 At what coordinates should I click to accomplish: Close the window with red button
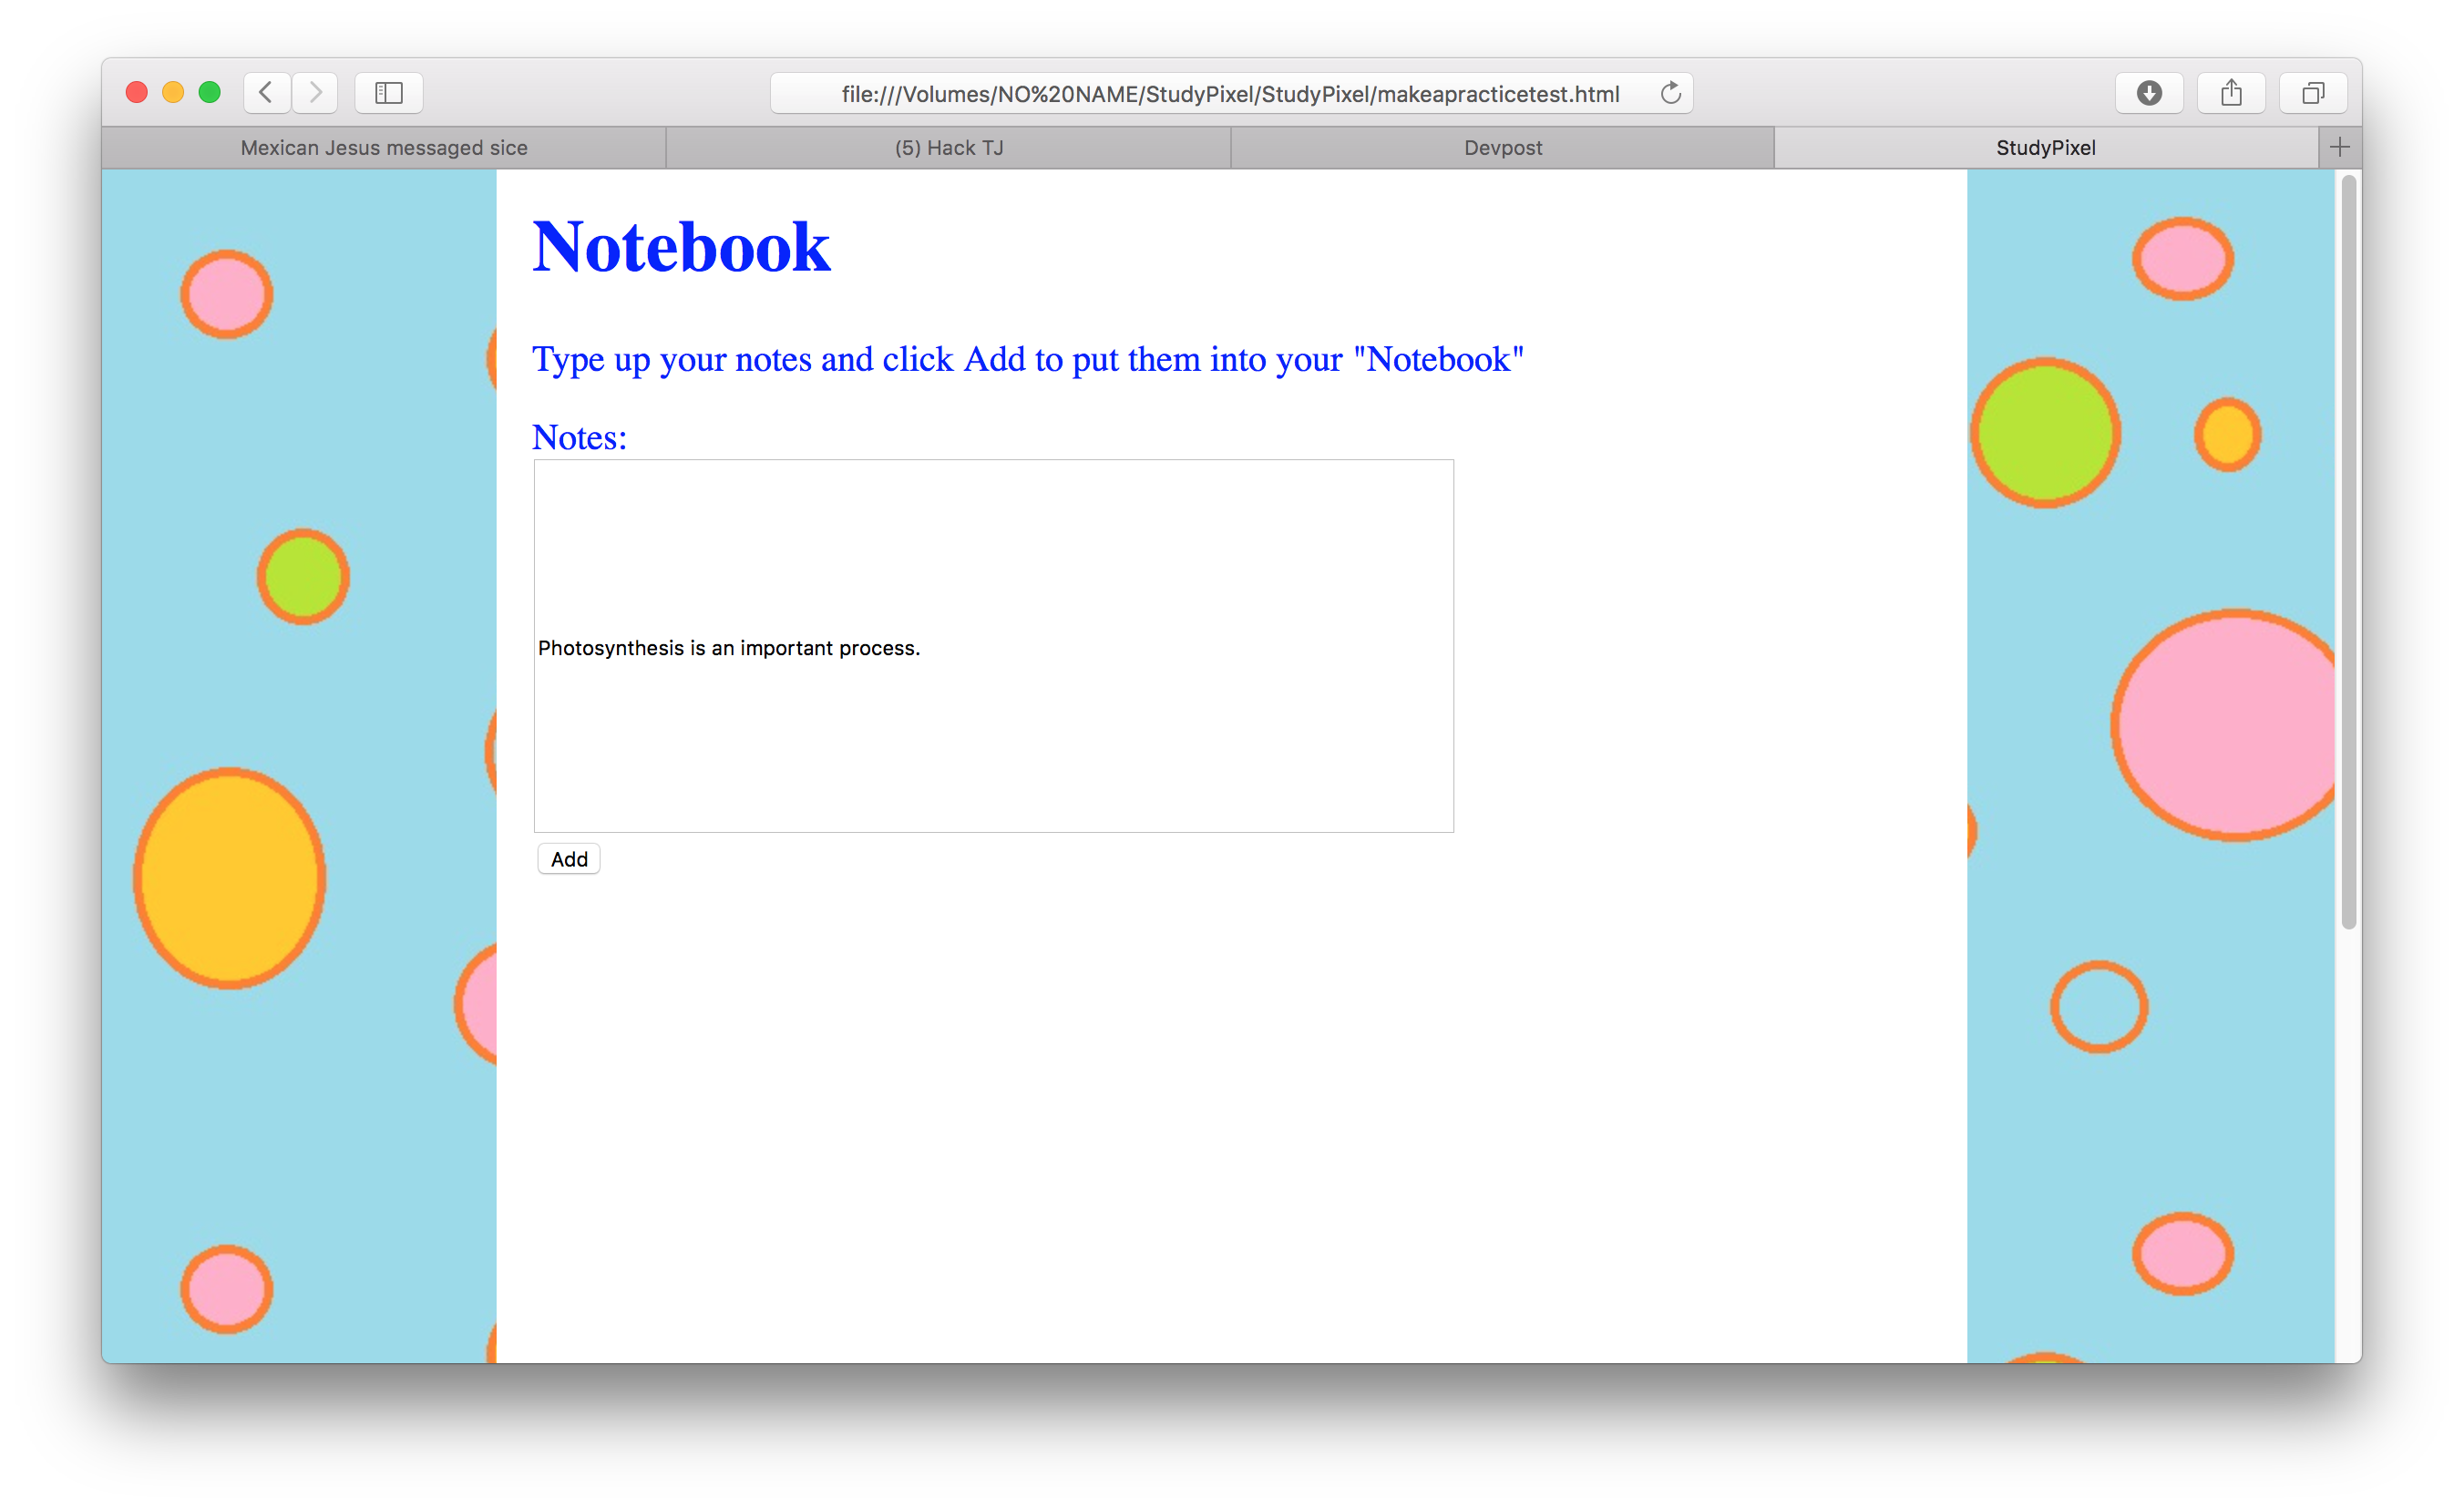tap(137, 93)
